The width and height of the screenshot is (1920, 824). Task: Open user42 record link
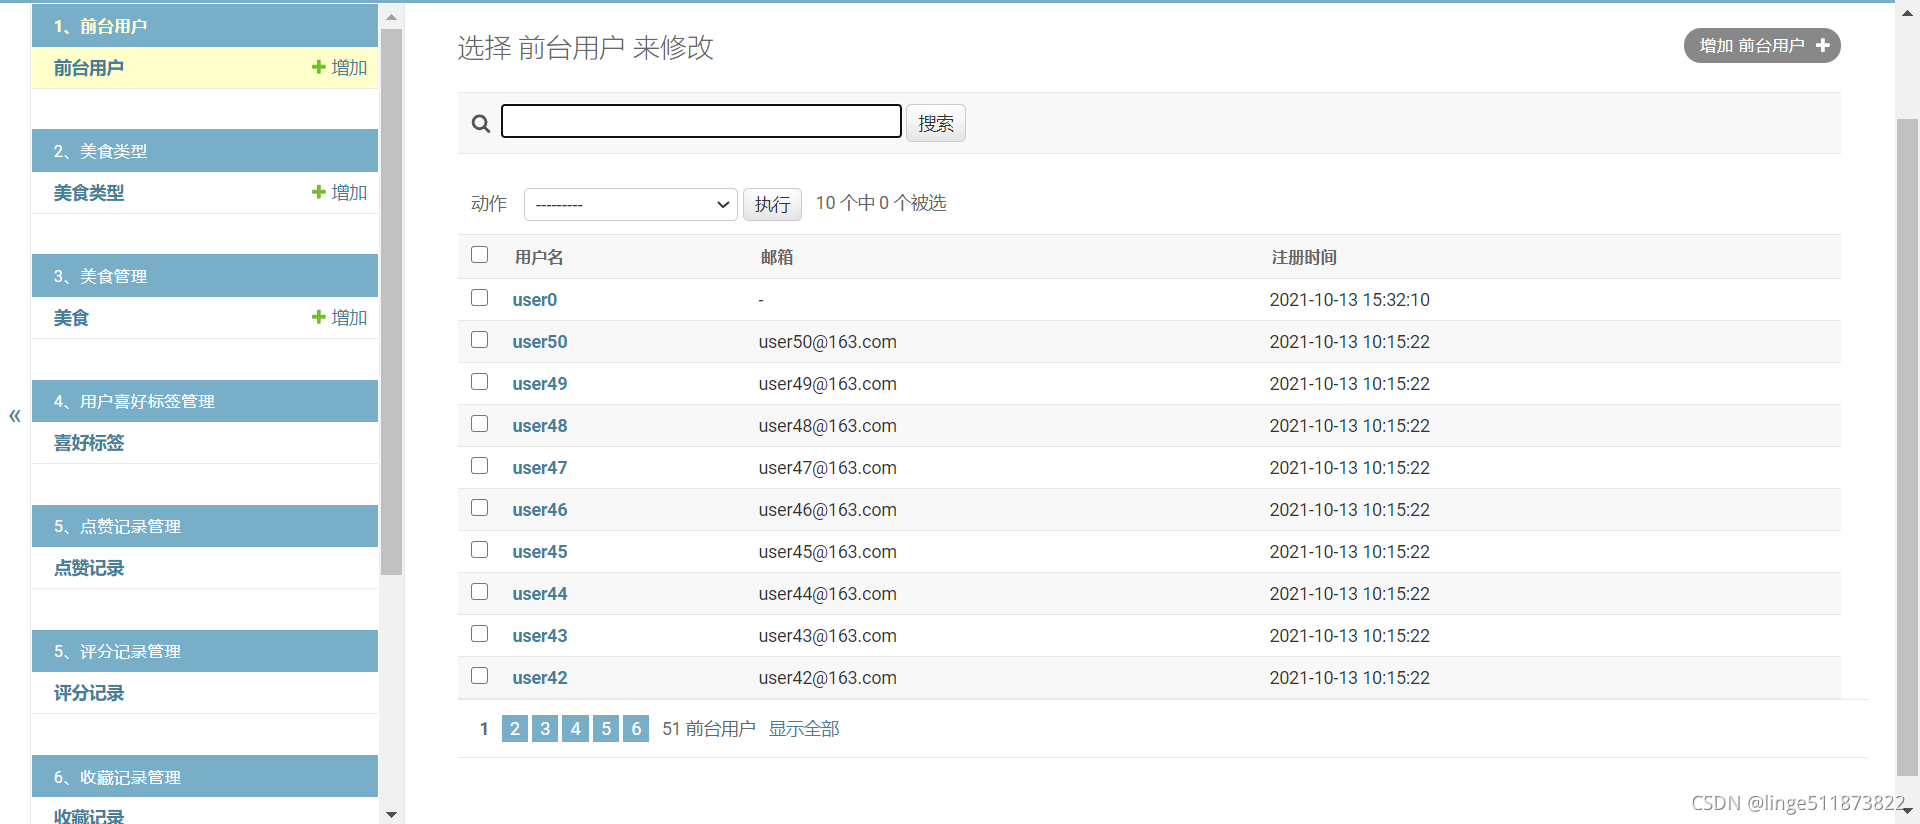tap(540, 678)
